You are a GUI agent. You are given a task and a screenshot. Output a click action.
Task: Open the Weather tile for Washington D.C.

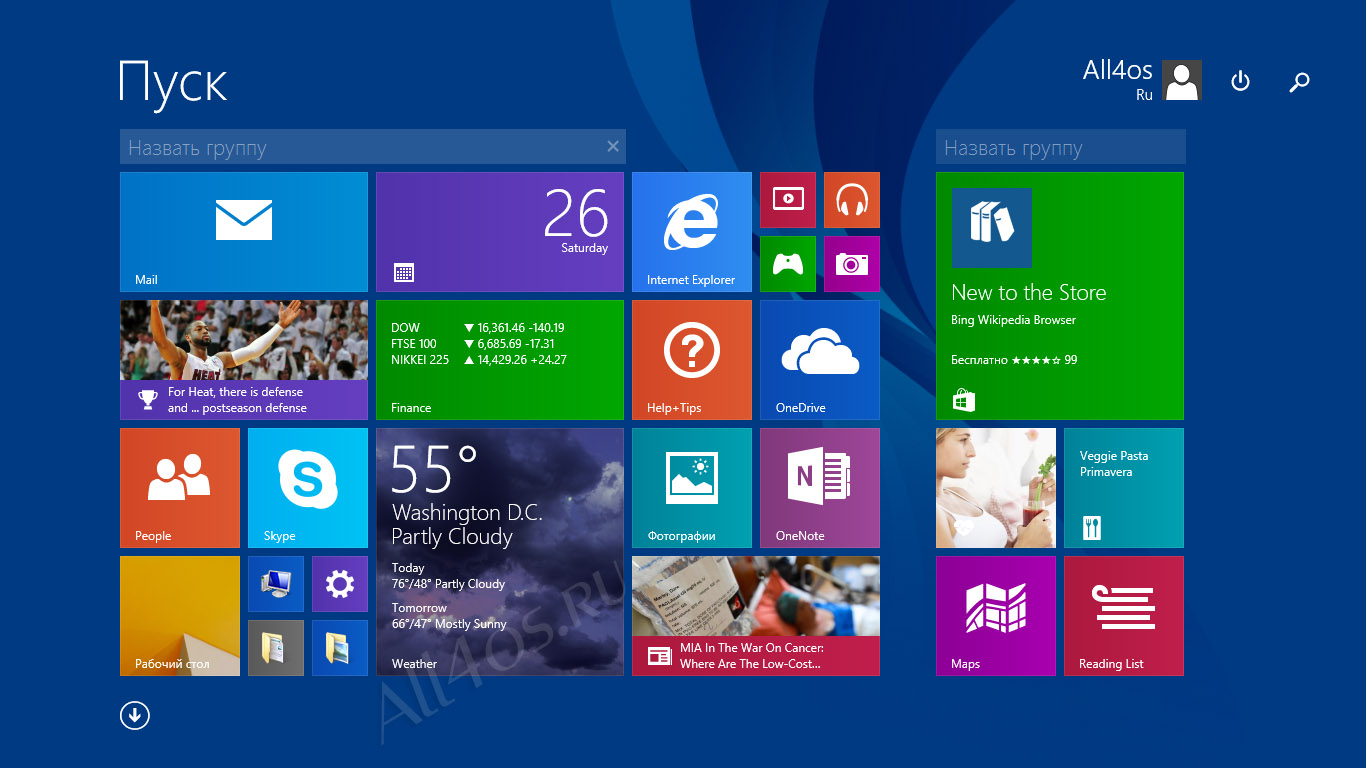(x=500, y=552)
